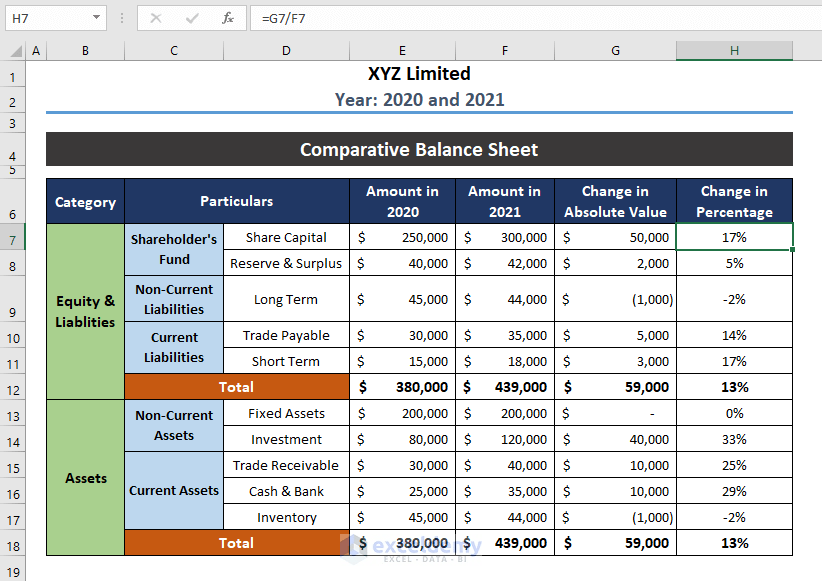Open the Name Box dropdown arrow
Image resolution: width=822 pixels, height=581 pixels.
tap(97, 17)
